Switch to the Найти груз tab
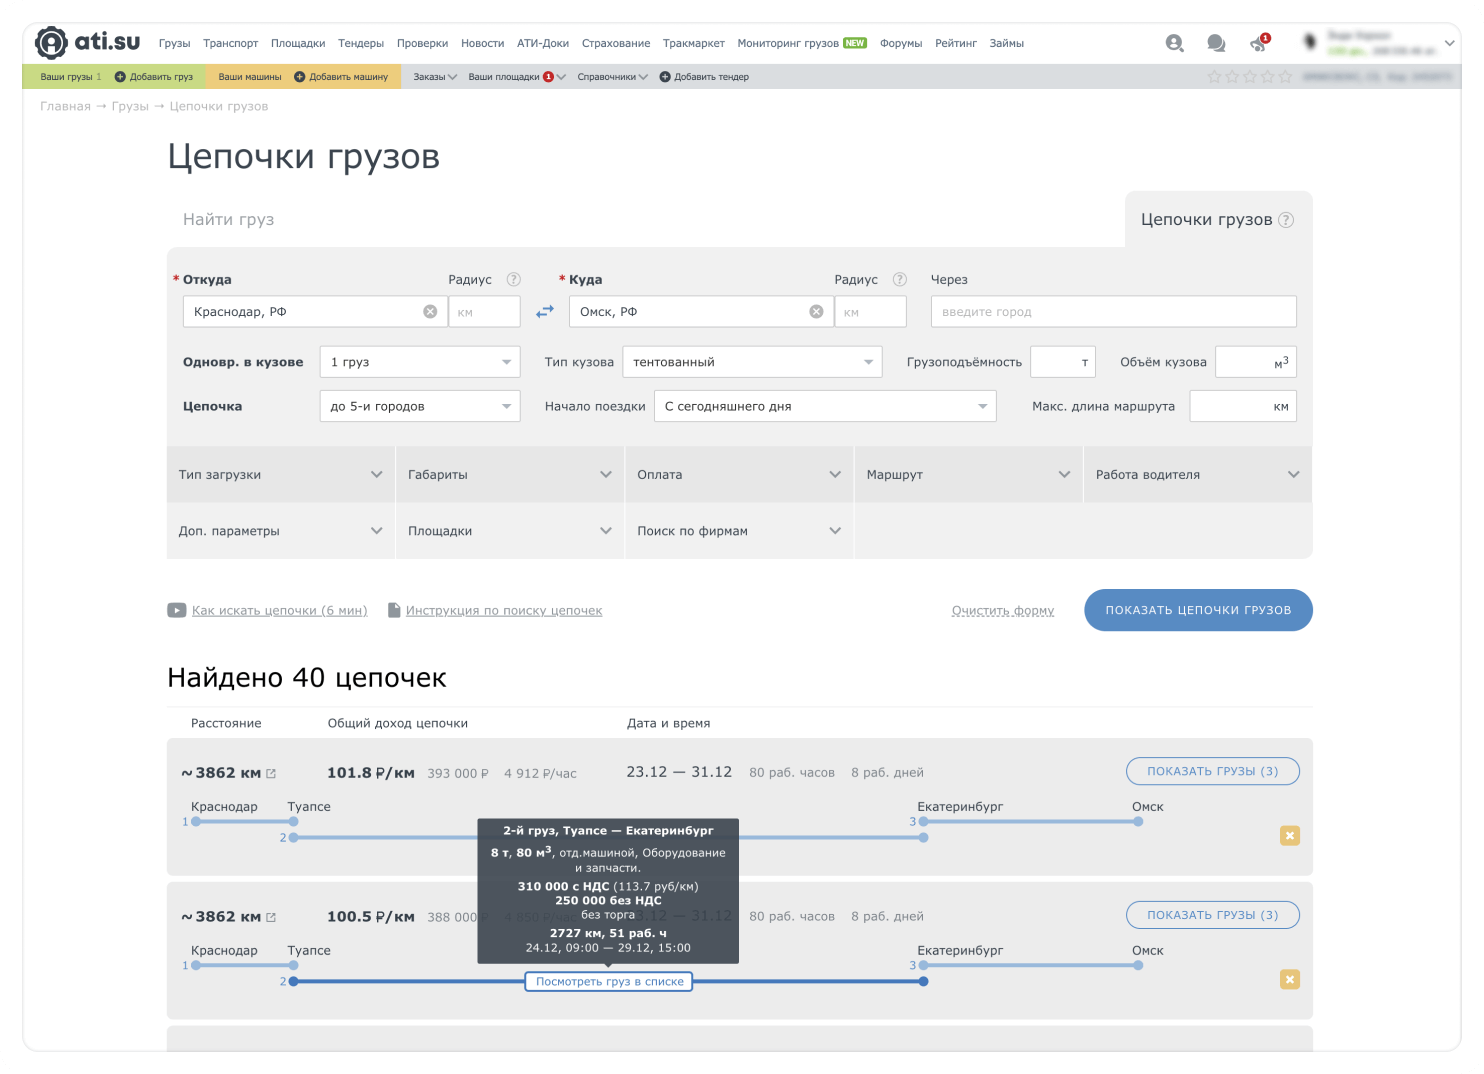 pos(228,220)
